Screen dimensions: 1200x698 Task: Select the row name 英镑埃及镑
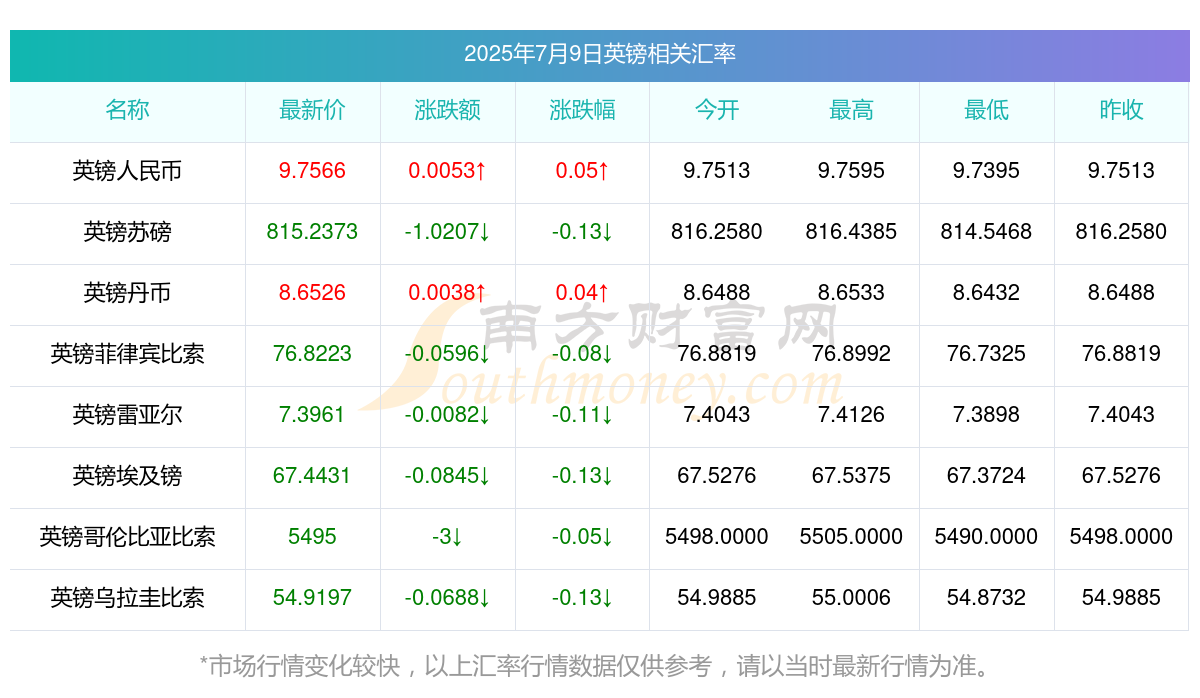click(127, 476)
